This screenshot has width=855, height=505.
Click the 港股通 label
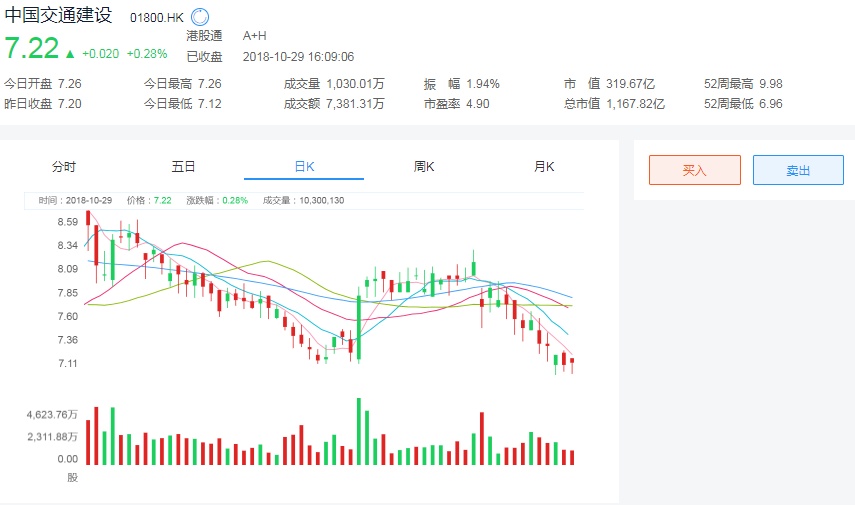coord(204,35)
